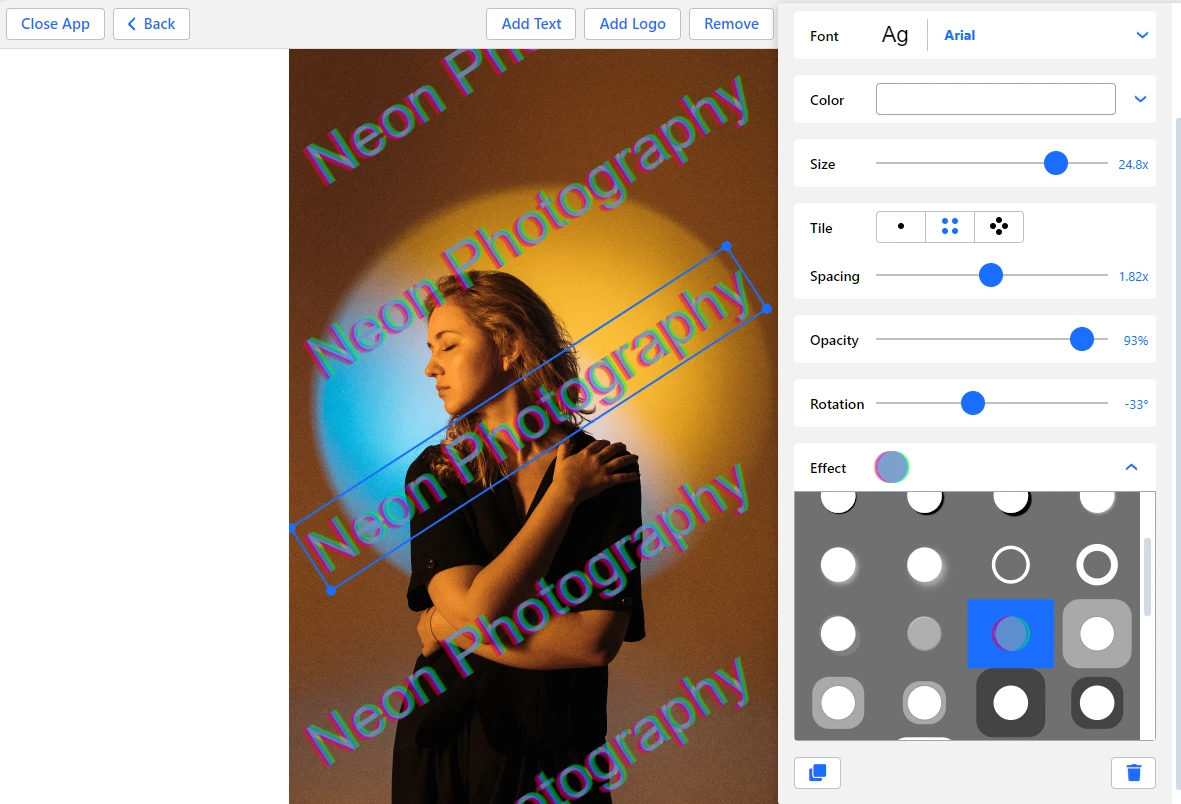Expand the Color options chevron
Image resolution: width=1181 pixels, height=804 pixels.
1140,99
